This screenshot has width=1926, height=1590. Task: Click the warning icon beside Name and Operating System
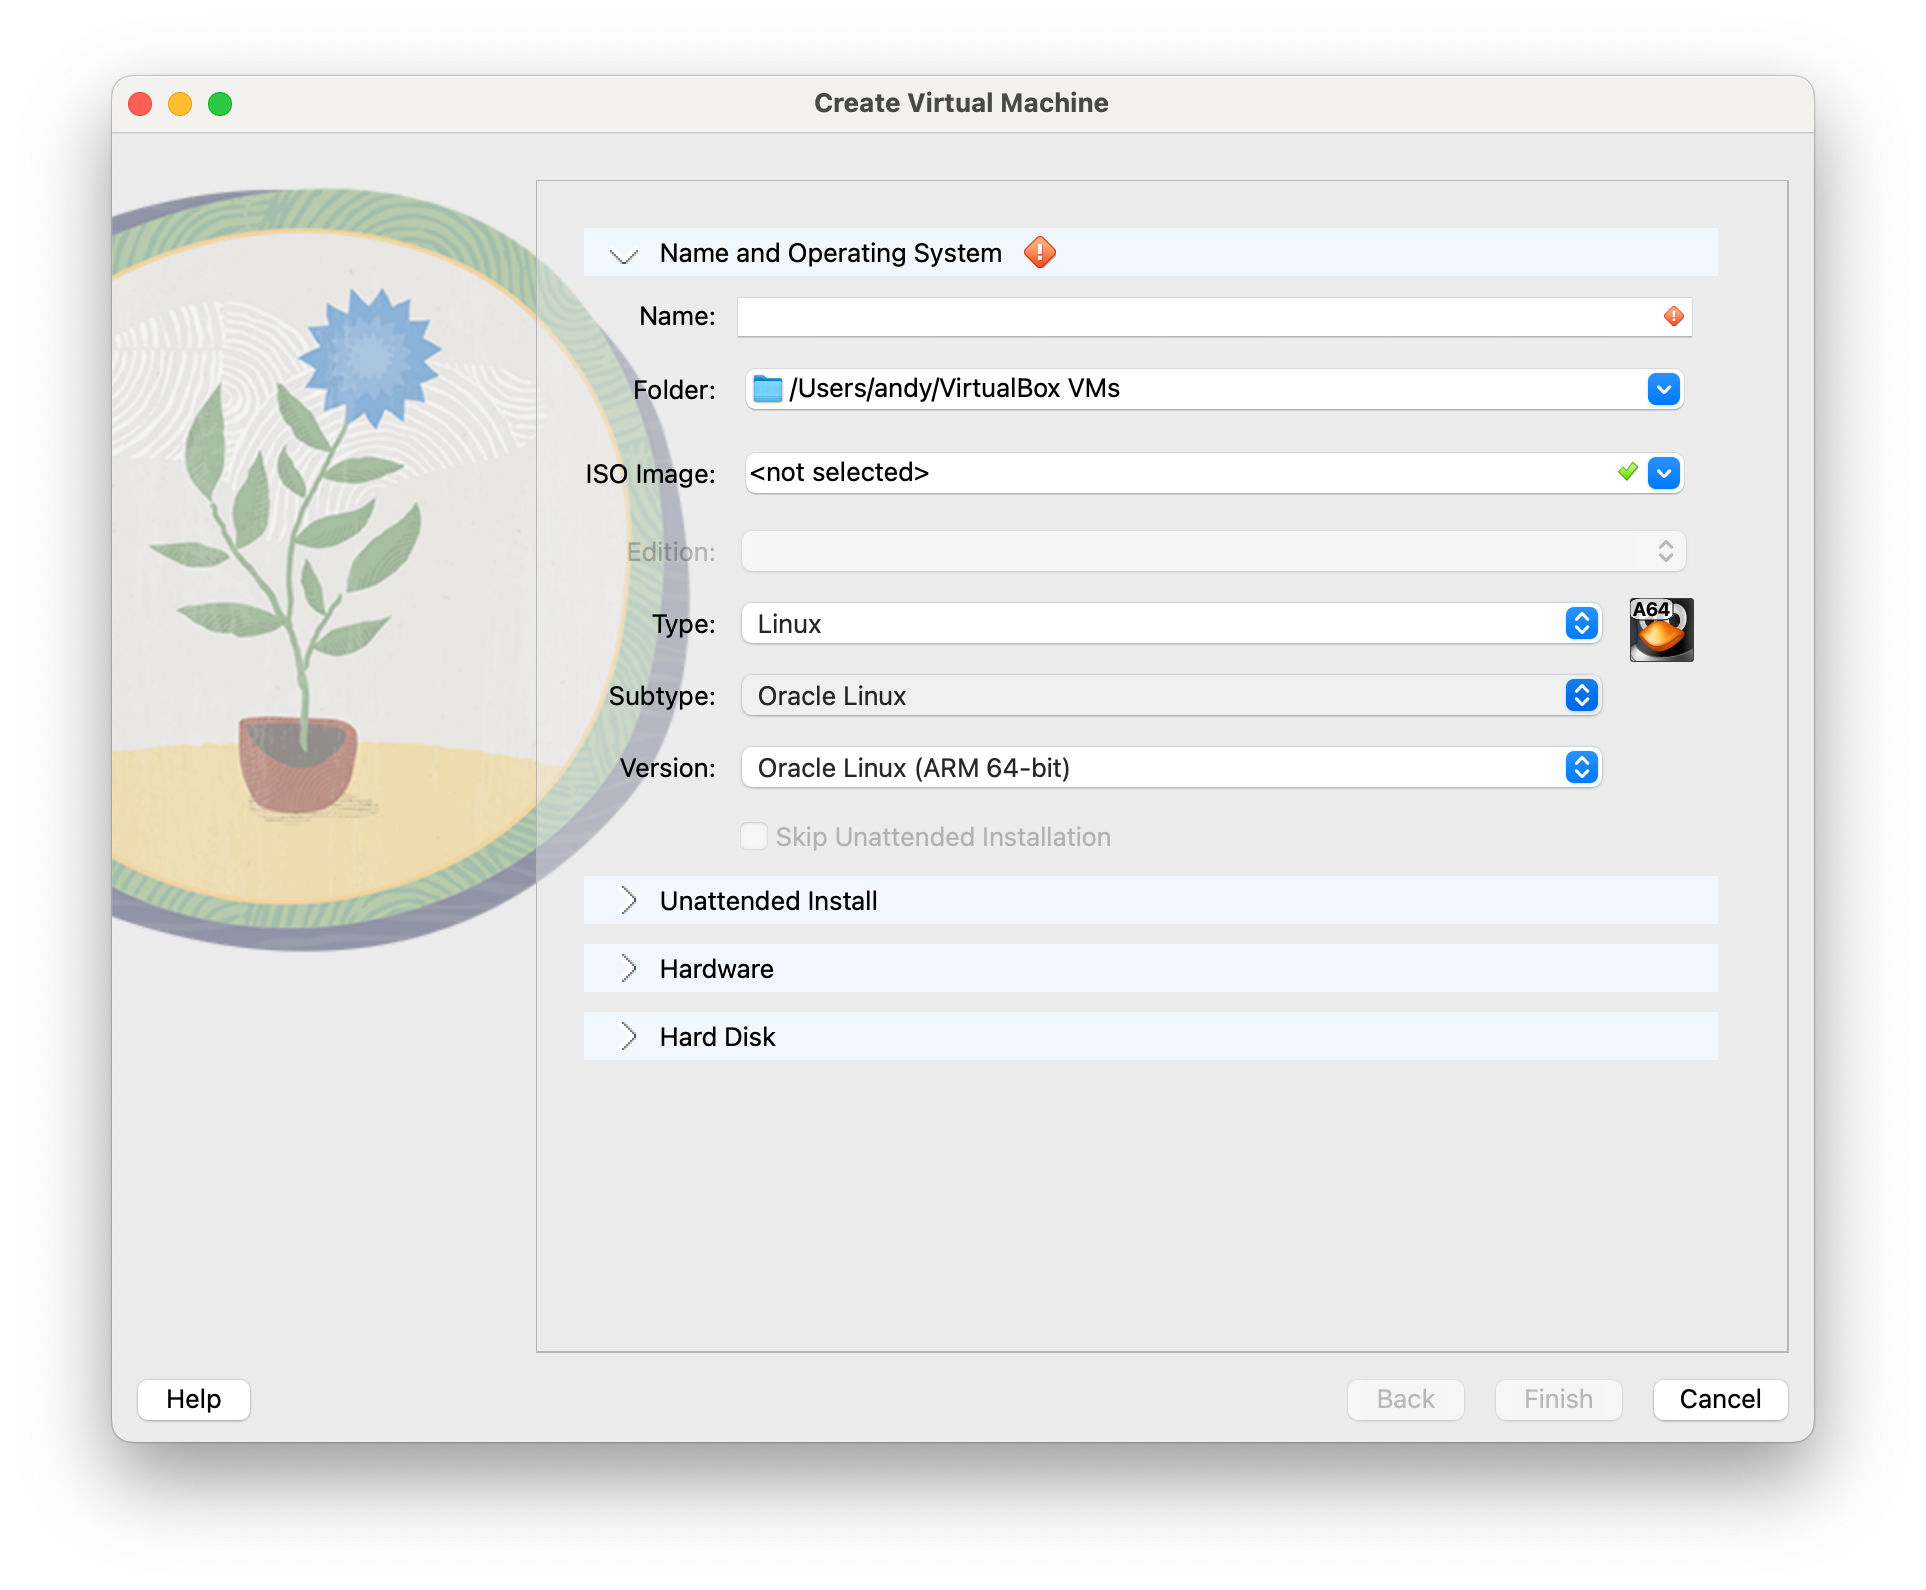[1039, 252]
